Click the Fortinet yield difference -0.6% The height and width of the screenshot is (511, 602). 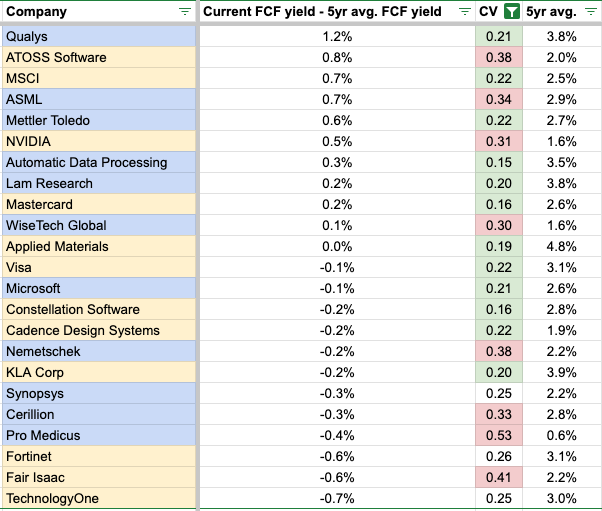click(x=337, y=456)
